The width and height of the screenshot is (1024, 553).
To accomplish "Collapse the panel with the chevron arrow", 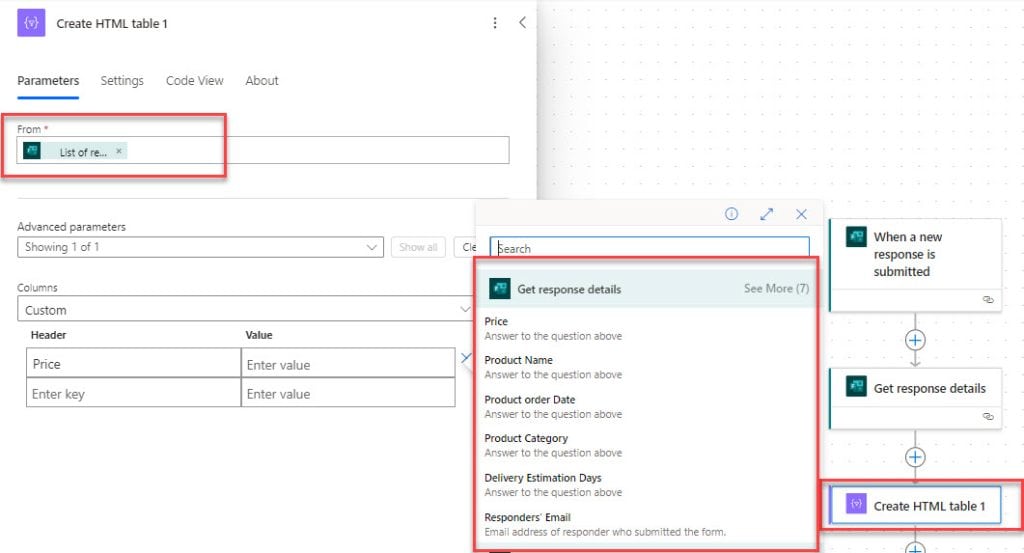I will 522,22.
